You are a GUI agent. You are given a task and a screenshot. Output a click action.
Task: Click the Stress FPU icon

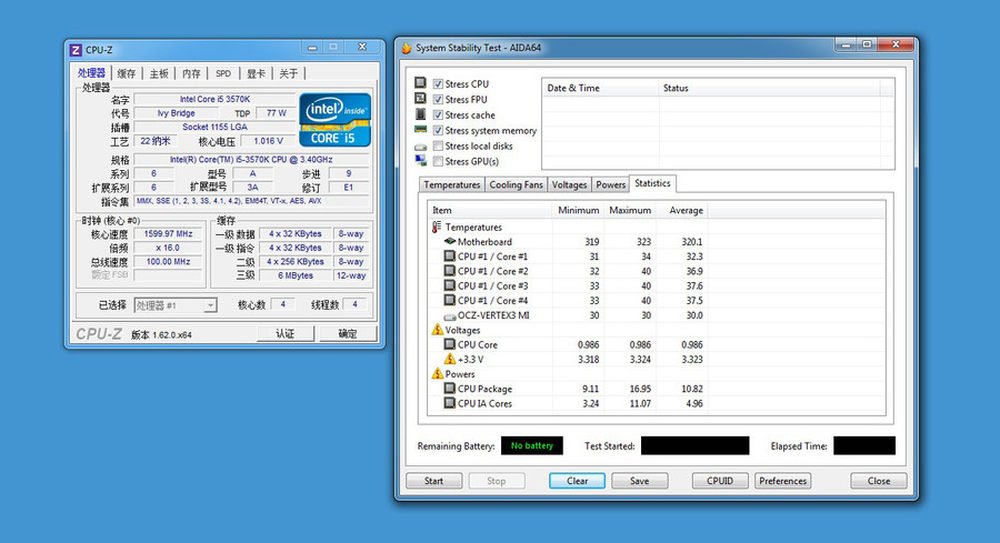click(420, 98)
